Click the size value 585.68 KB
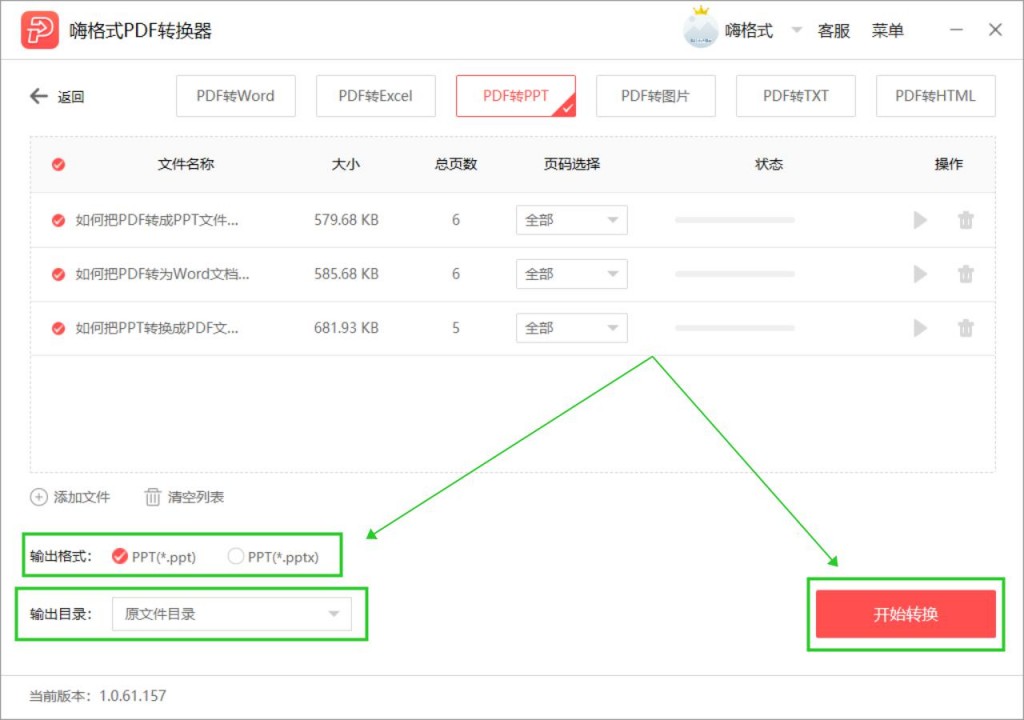Image resolution: width=1024 pixels, height=720 pixels. click(346, 274)
